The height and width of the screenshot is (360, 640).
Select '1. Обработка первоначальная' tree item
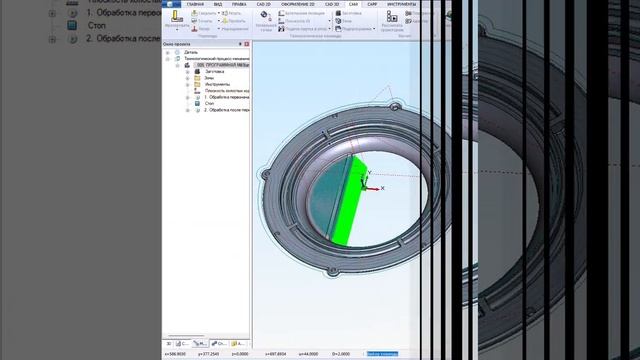tap(227, 98)
